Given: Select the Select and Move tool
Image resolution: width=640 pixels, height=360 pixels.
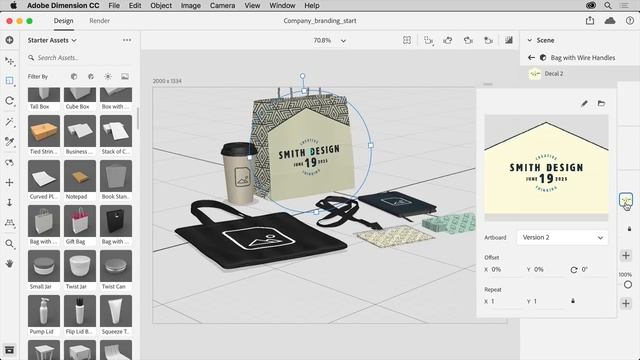Looking at the screenshot, I should point(9,61).
